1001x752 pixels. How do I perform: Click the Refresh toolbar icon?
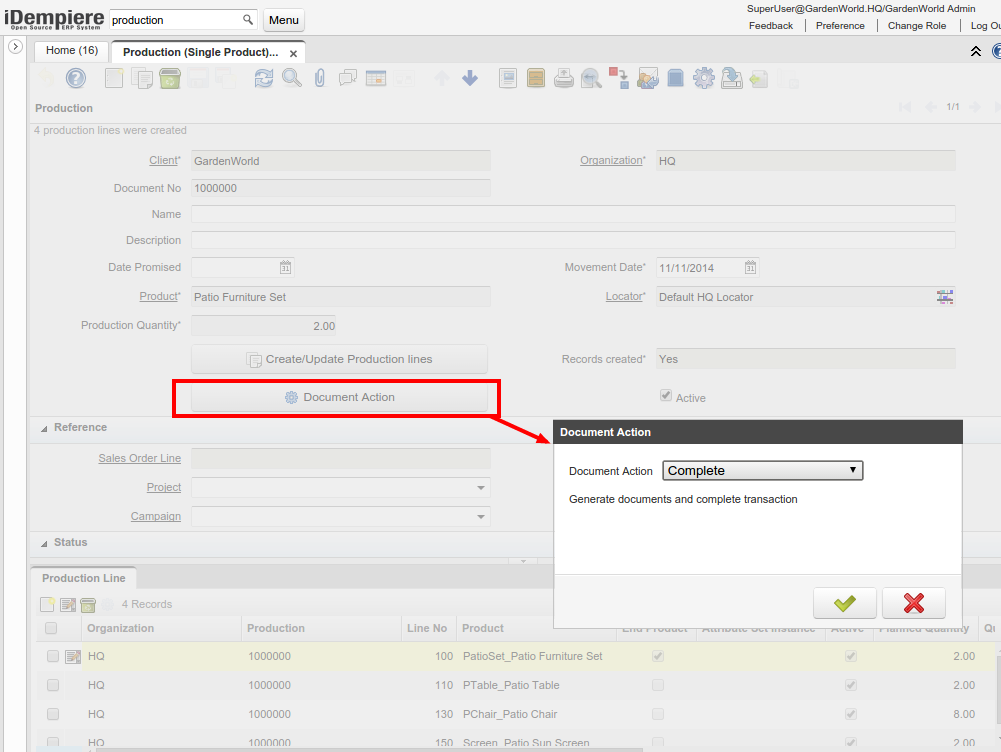click(263, 78)
